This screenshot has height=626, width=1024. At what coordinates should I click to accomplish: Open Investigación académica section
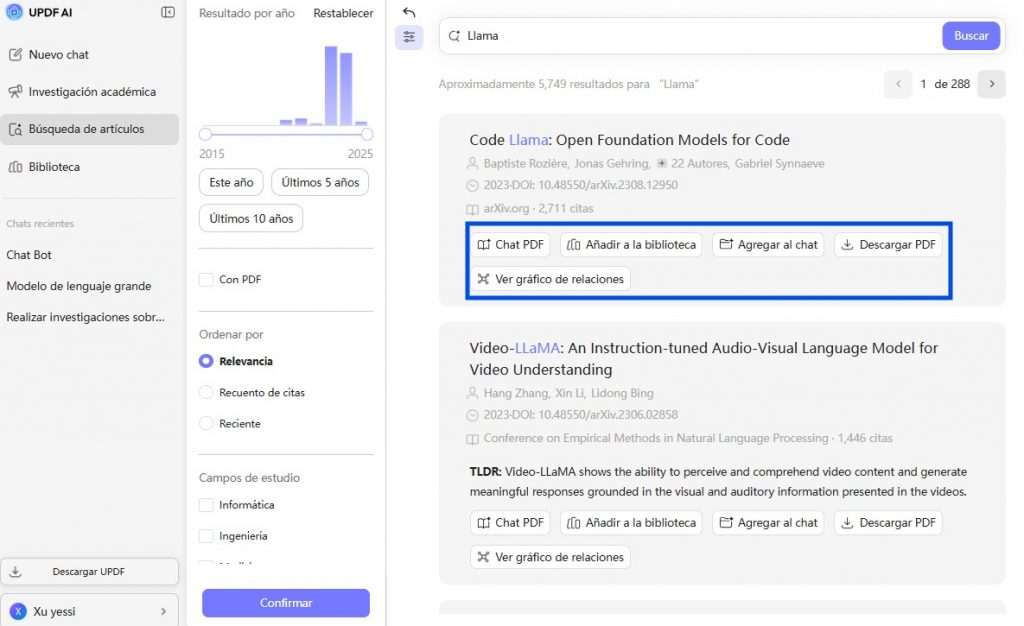tap(89, 92)
